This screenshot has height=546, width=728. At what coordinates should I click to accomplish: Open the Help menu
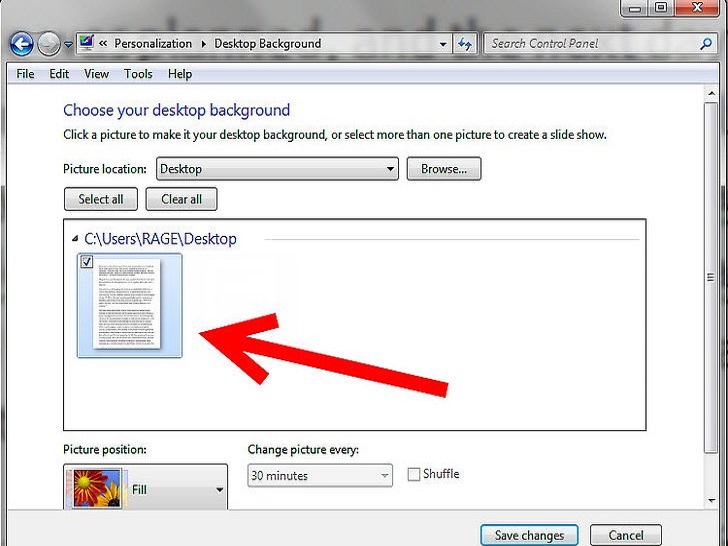click(180, 74)
